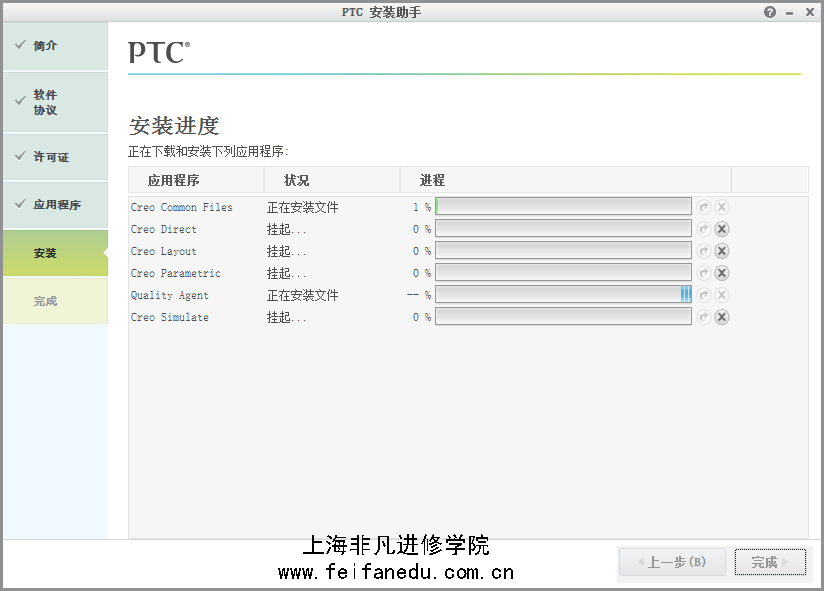Click 挂起 status for Creo Direct
Viewport: 824px width, 591px height.
pyautogui.click(x=286, y=230)
